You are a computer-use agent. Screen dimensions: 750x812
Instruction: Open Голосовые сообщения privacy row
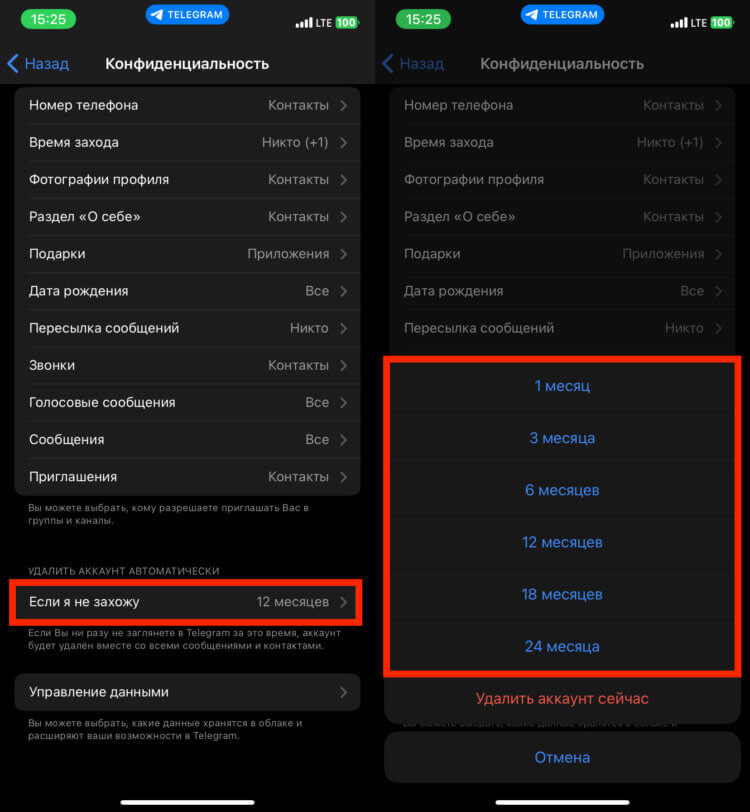(188, 402)
